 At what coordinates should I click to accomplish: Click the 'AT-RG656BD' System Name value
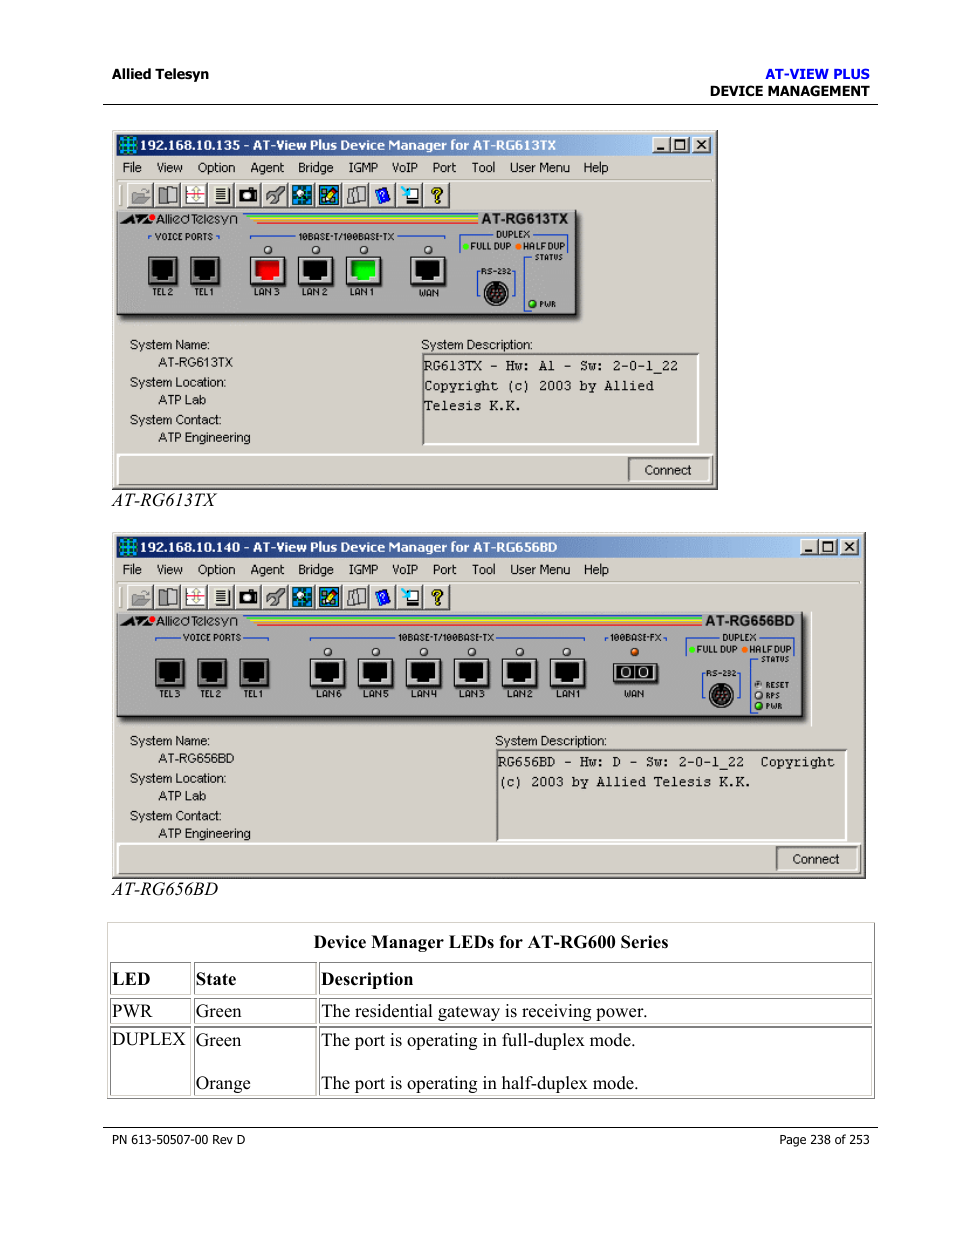click(196, 759)
